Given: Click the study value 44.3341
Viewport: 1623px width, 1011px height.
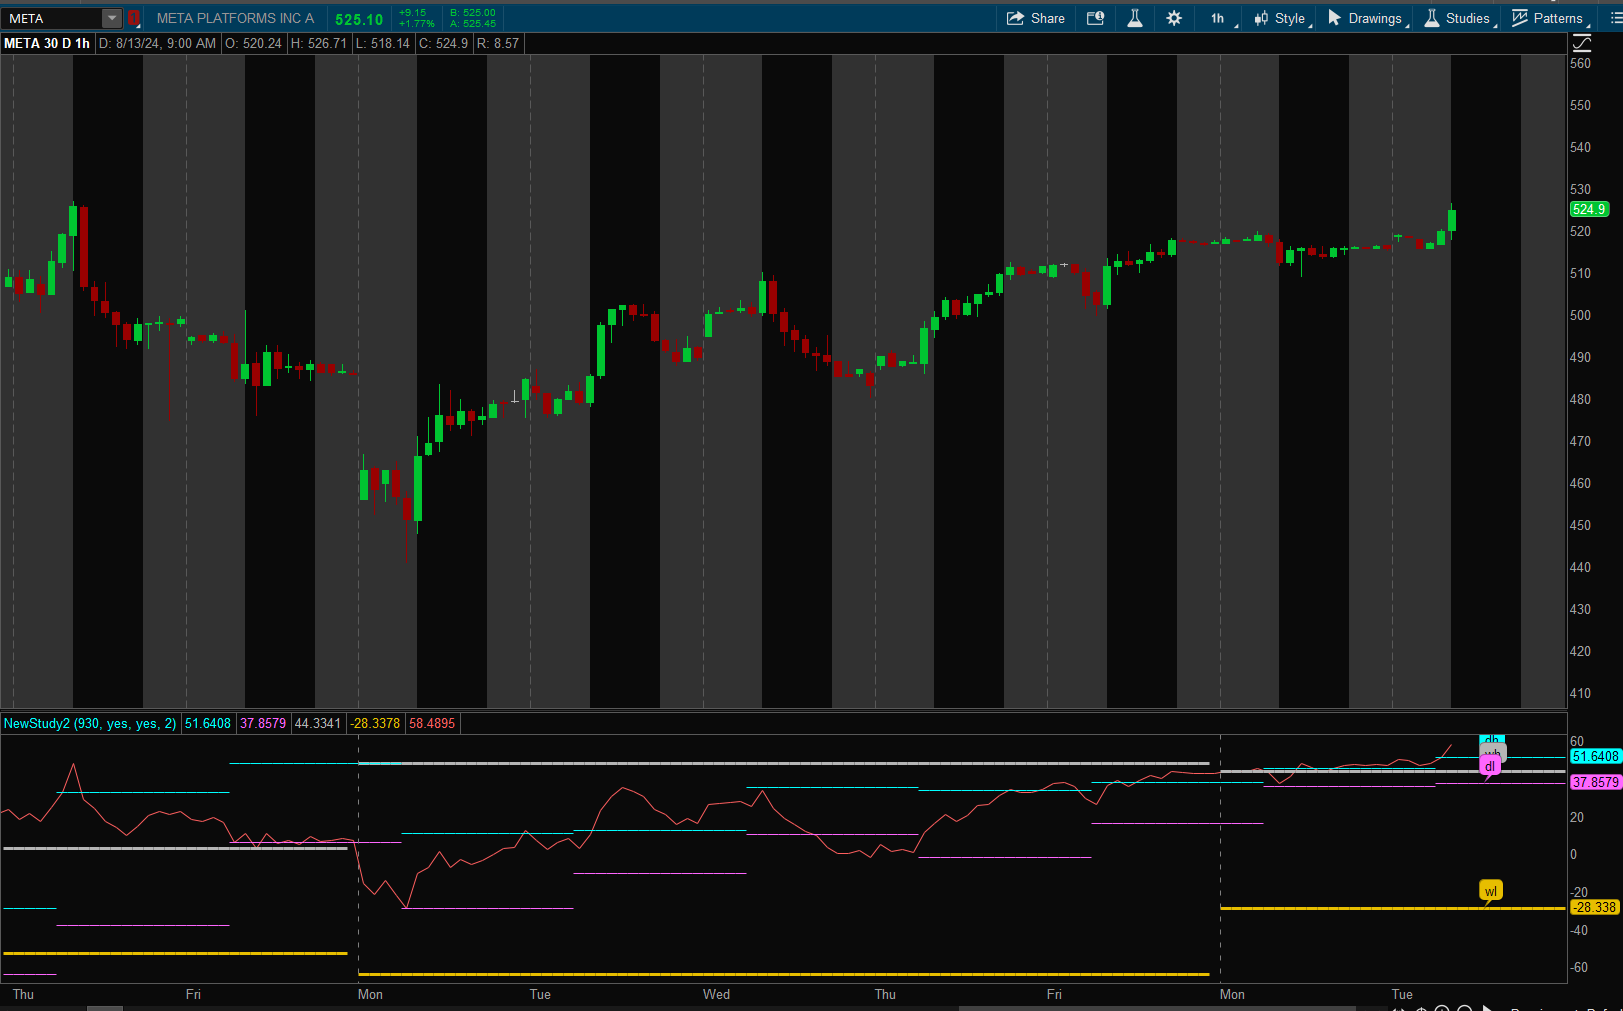Looking at the screenshot, I should [318, 723].
